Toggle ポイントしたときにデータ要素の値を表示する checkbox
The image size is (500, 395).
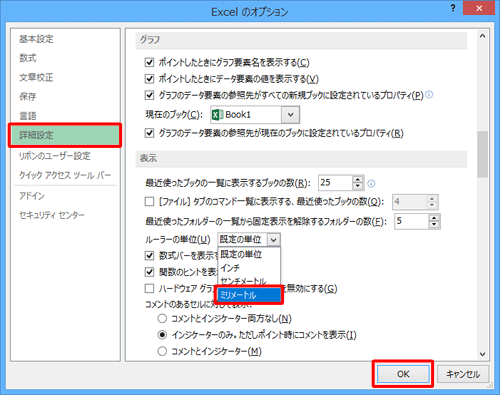(x=149, y=79)
